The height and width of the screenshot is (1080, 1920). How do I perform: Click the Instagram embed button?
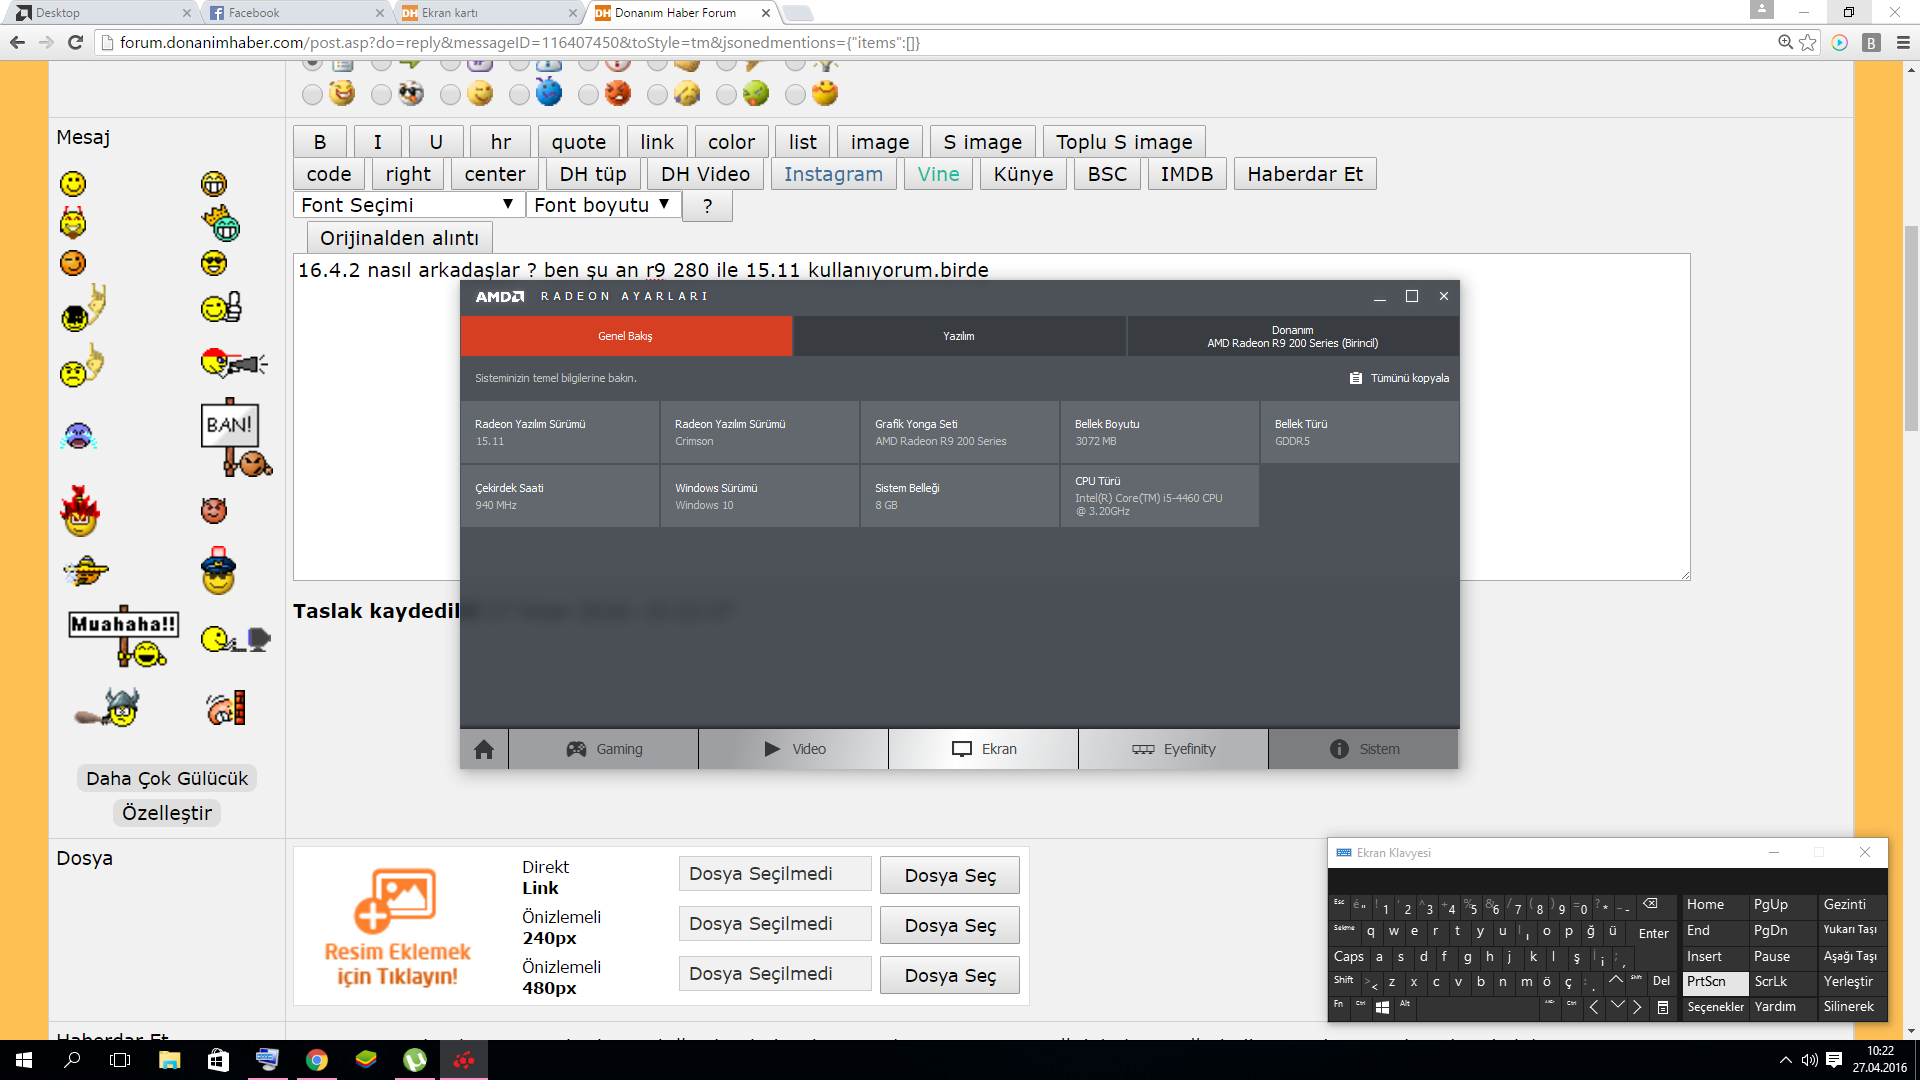click(x=833, y=174)
